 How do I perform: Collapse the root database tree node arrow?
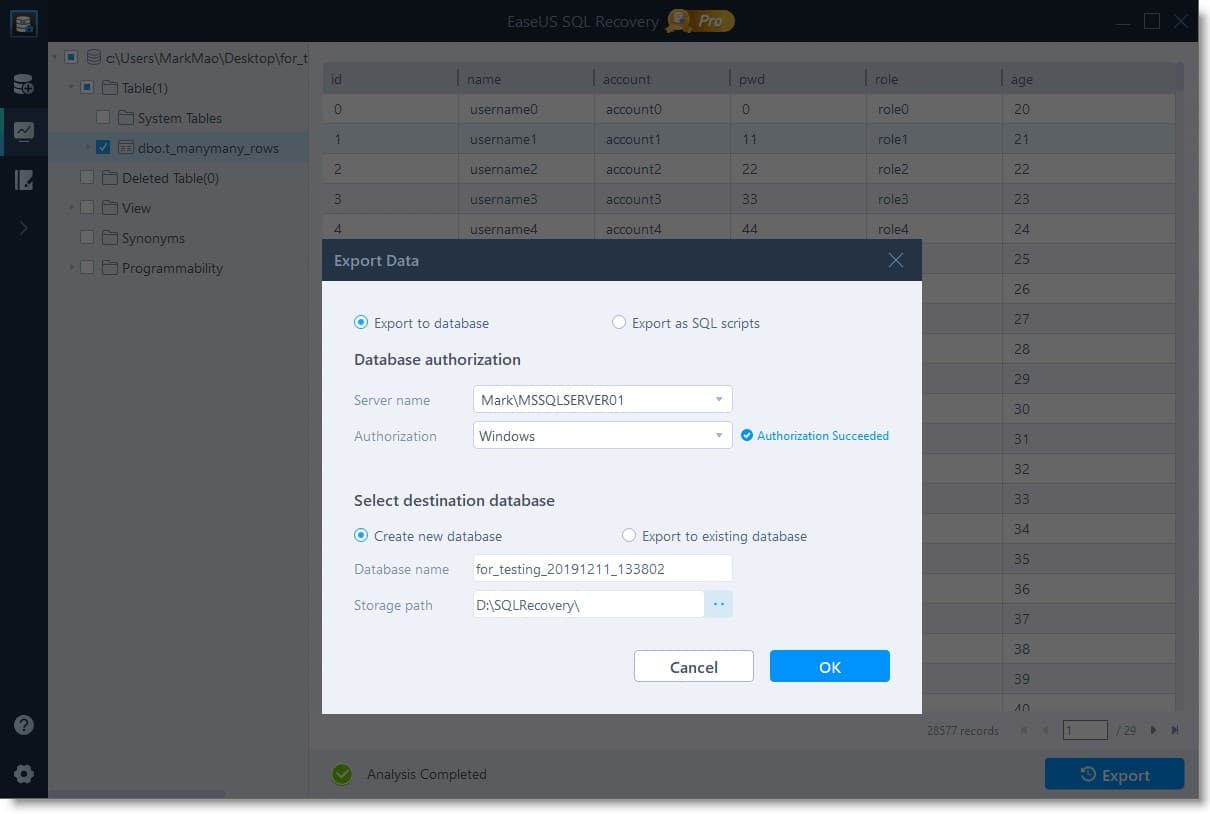(x=55, y=58)
